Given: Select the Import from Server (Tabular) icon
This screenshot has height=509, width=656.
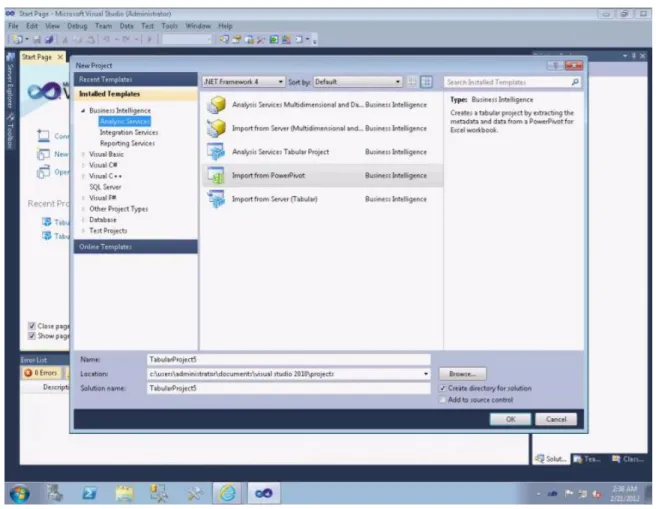Looking at the screenshot, I should click(x=216, y=199).
